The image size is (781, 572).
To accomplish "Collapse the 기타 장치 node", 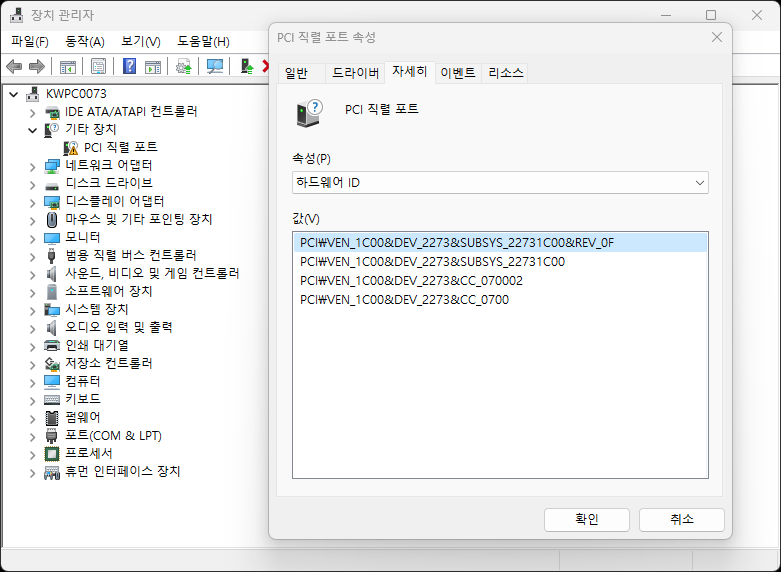I will 32,131.
